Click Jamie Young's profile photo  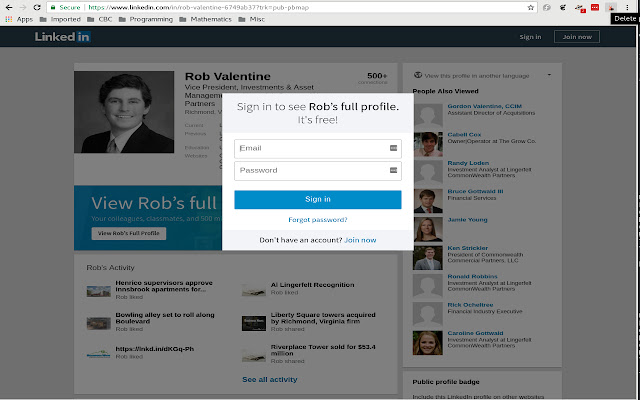(x=428, y=229)
